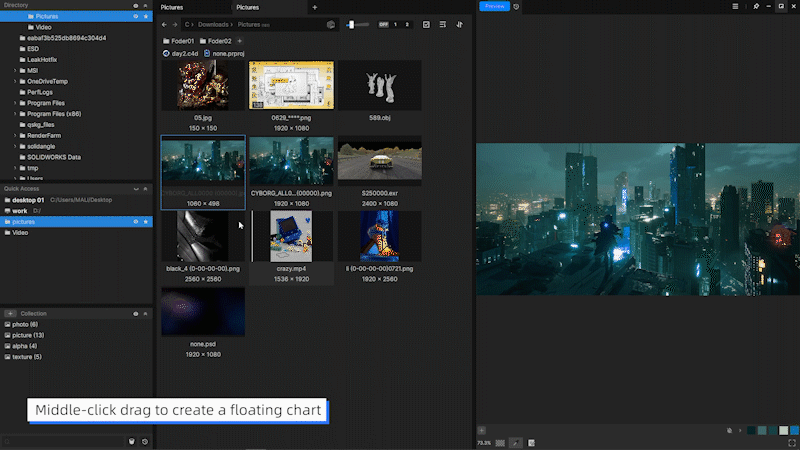This screenshot has width=800, height=450.
Task: Click the image info icon next to the eyedropper
Action: 531,443
